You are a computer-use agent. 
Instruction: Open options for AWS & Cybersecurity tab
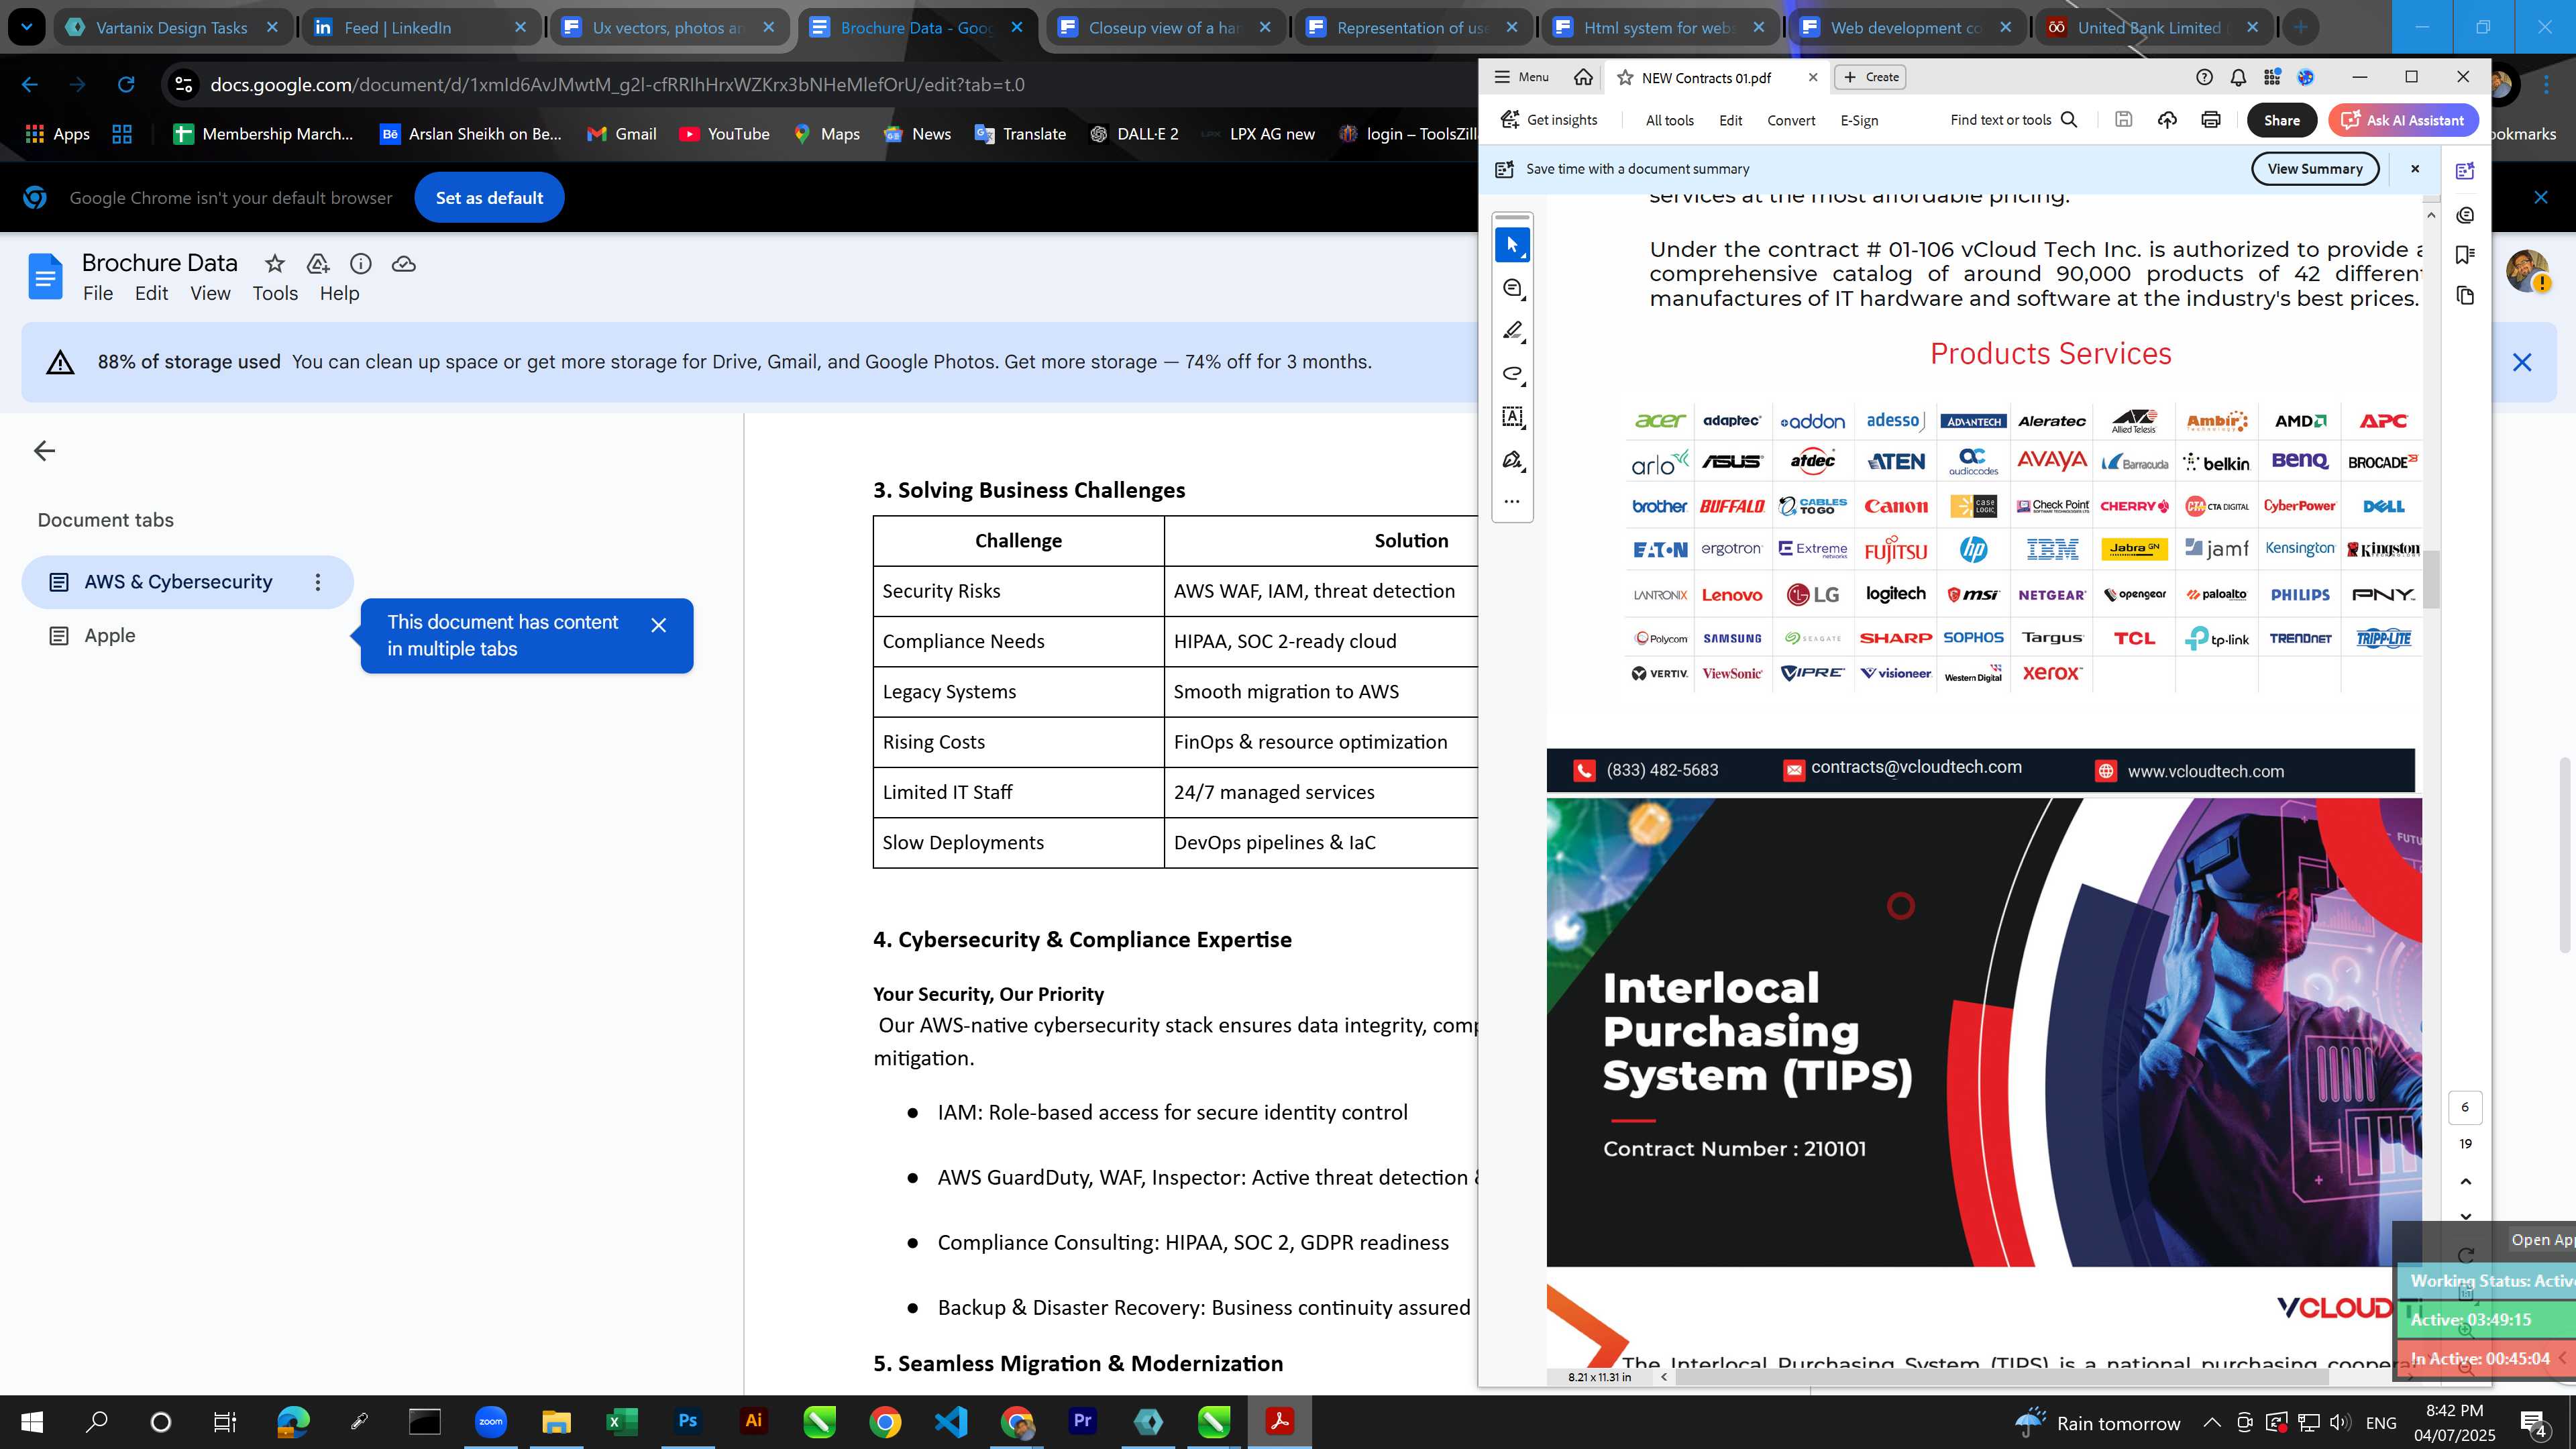point(318,582)
